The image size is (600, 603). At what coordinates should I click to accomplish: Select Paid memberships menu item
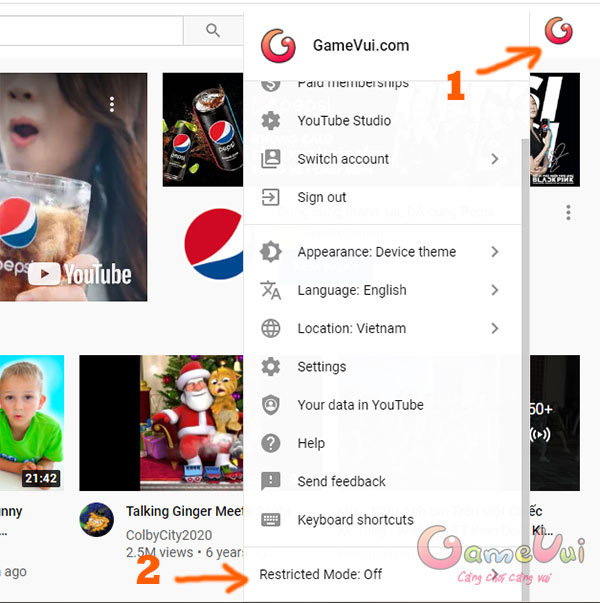click(x=383, y=85)
